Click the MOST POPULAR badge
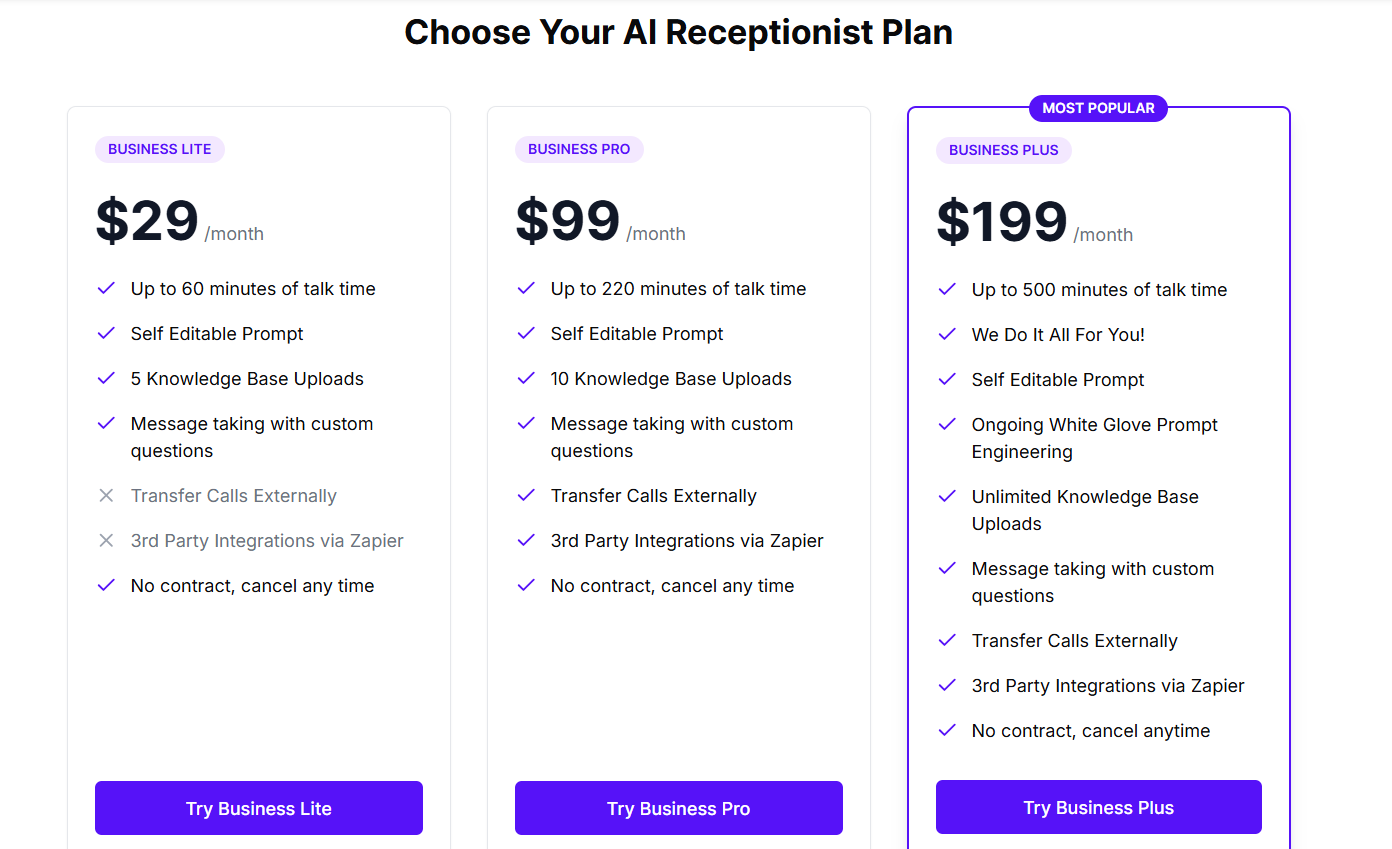The width and height of the screenshot is (1392, 849). point(1098,108)
